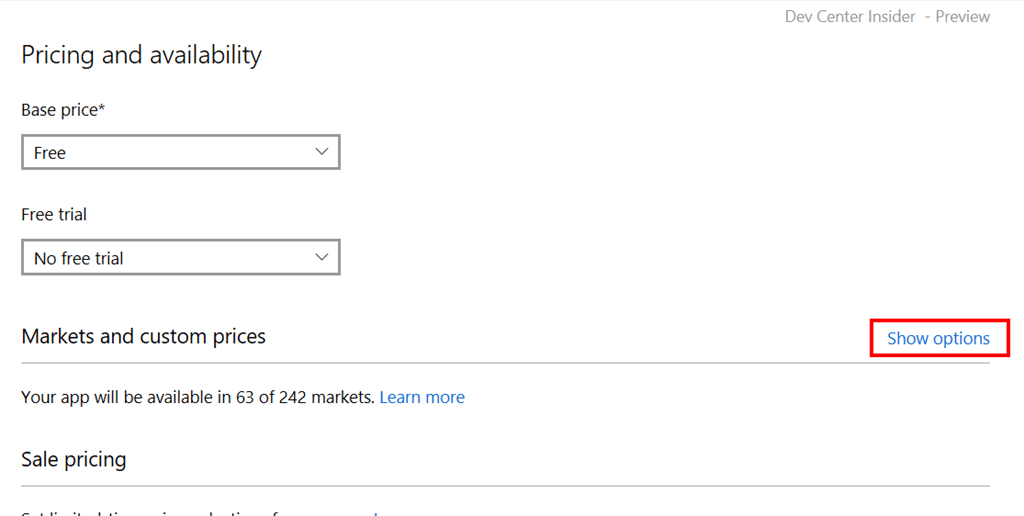
Task: Click the Dev Center Insider label
Action: tap(850, 17)
